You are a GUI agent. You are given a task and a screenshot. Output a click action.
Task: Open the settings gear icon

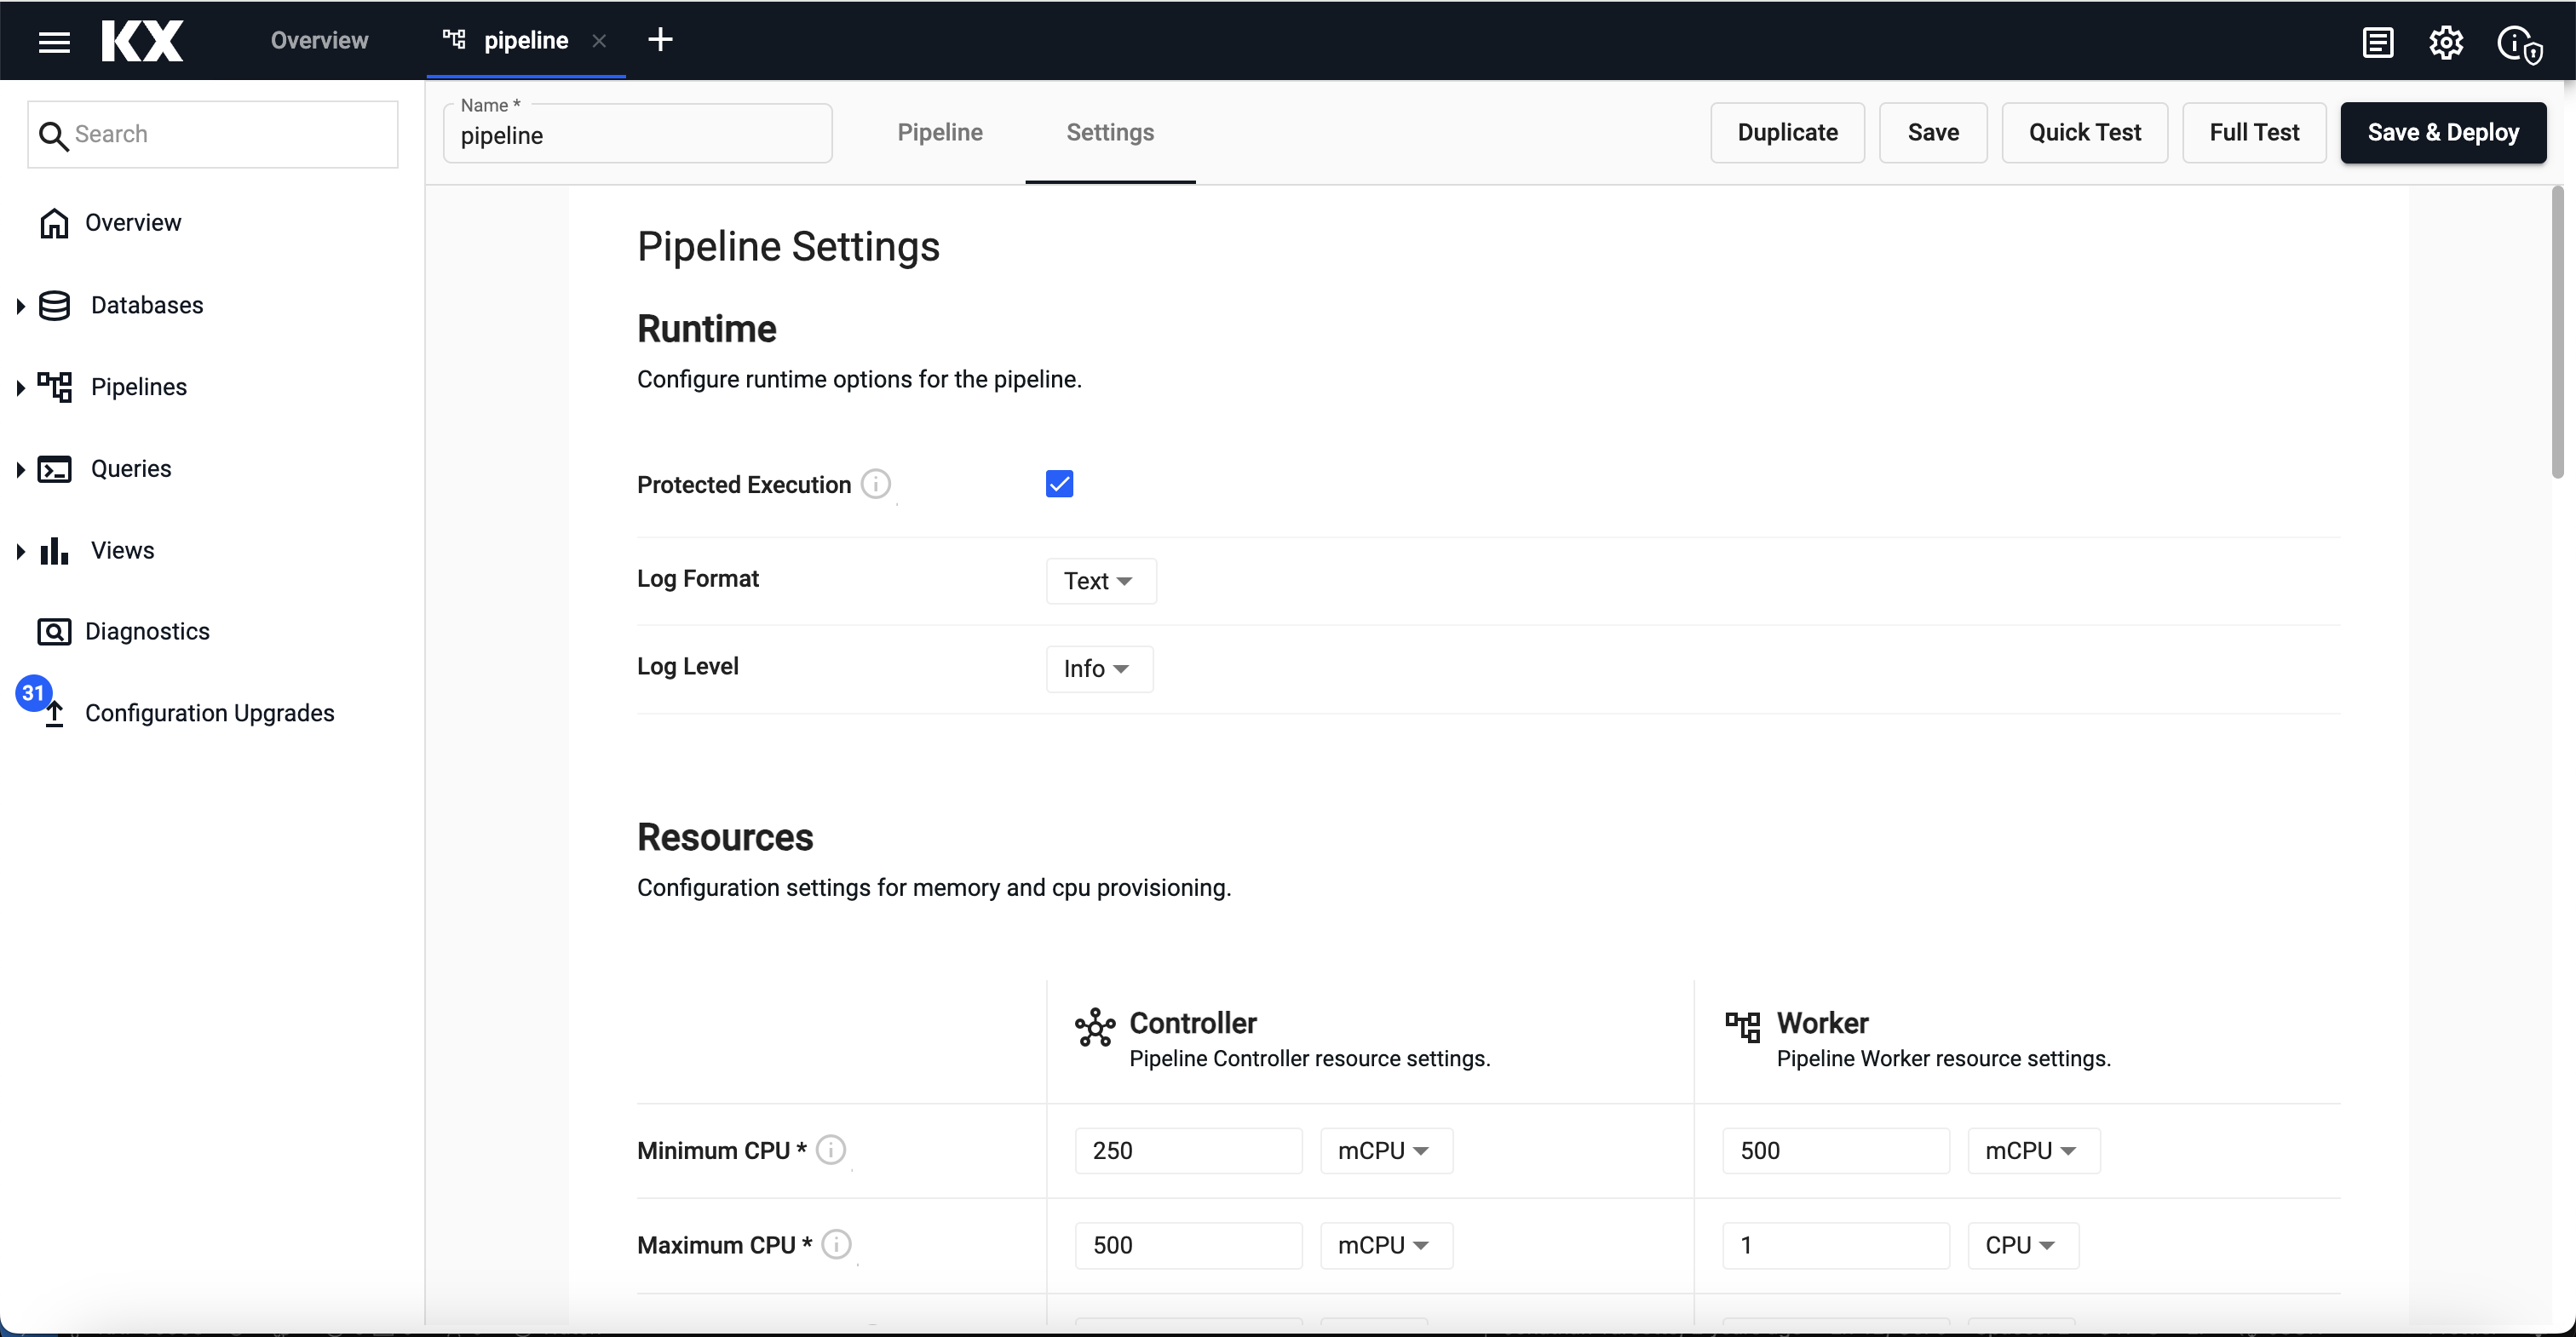point(2446,42)
